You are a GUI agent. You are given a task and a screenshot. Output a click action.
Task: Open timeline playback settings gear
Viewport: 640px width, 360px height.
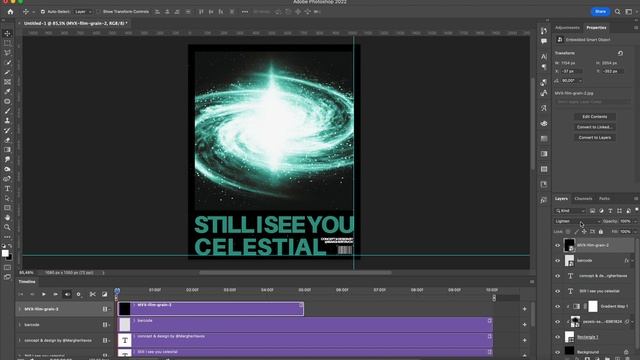(x=78, y=294)
